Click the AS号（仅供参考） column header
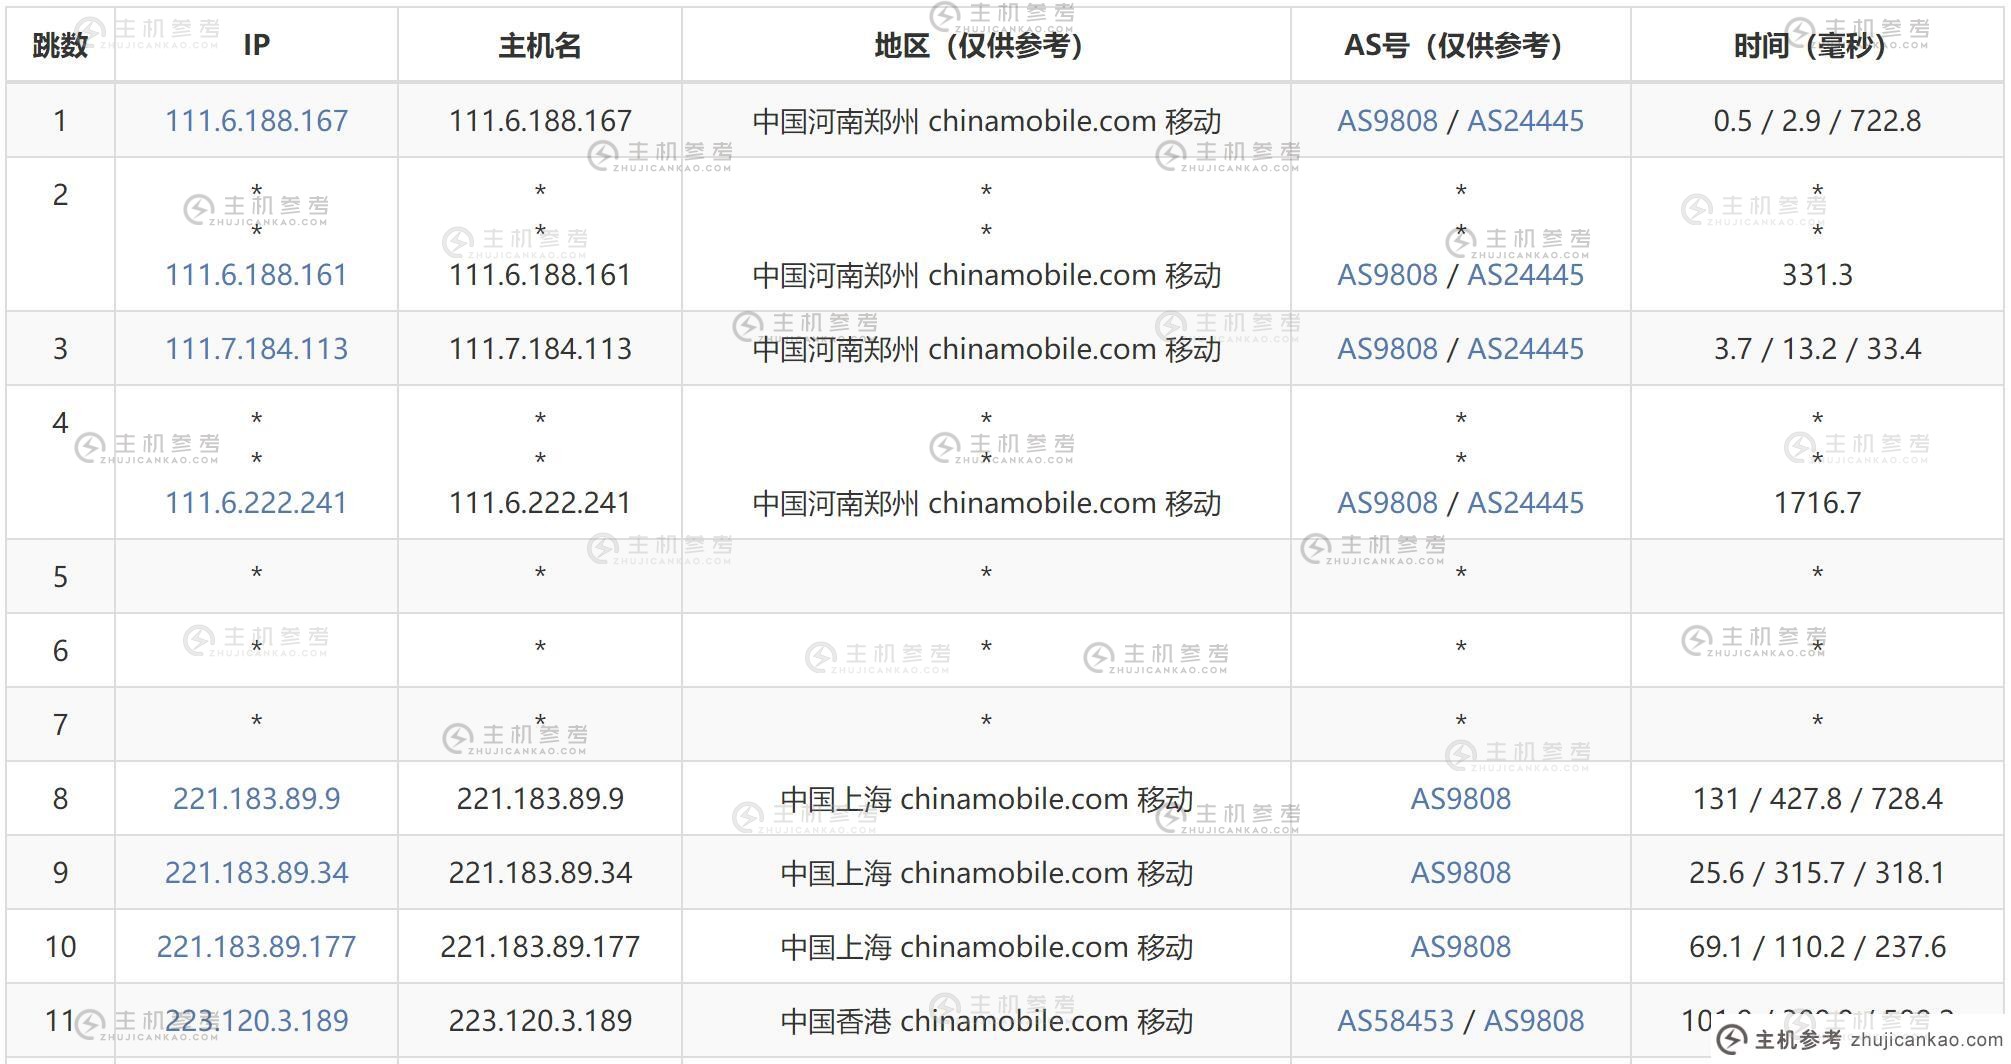 click(x=1461, y=45)
